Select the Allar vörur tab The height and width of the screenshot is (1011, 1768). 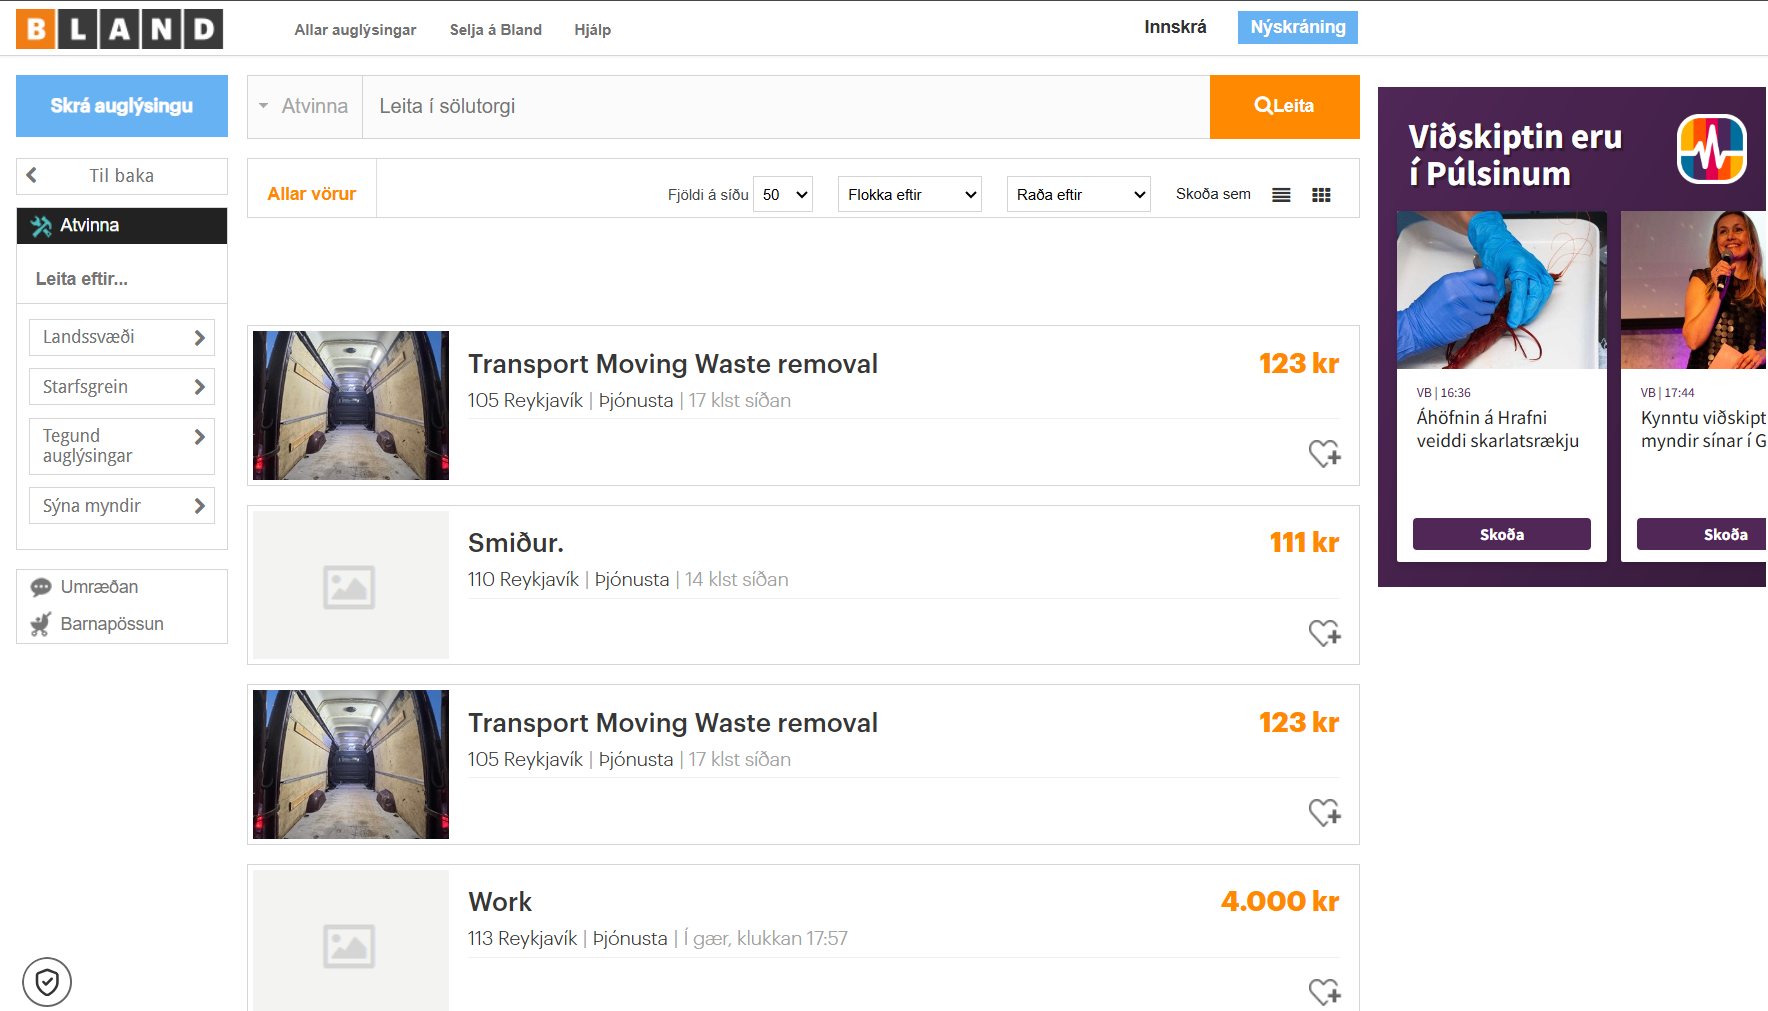pyautogui.click(x=312, y=194)
